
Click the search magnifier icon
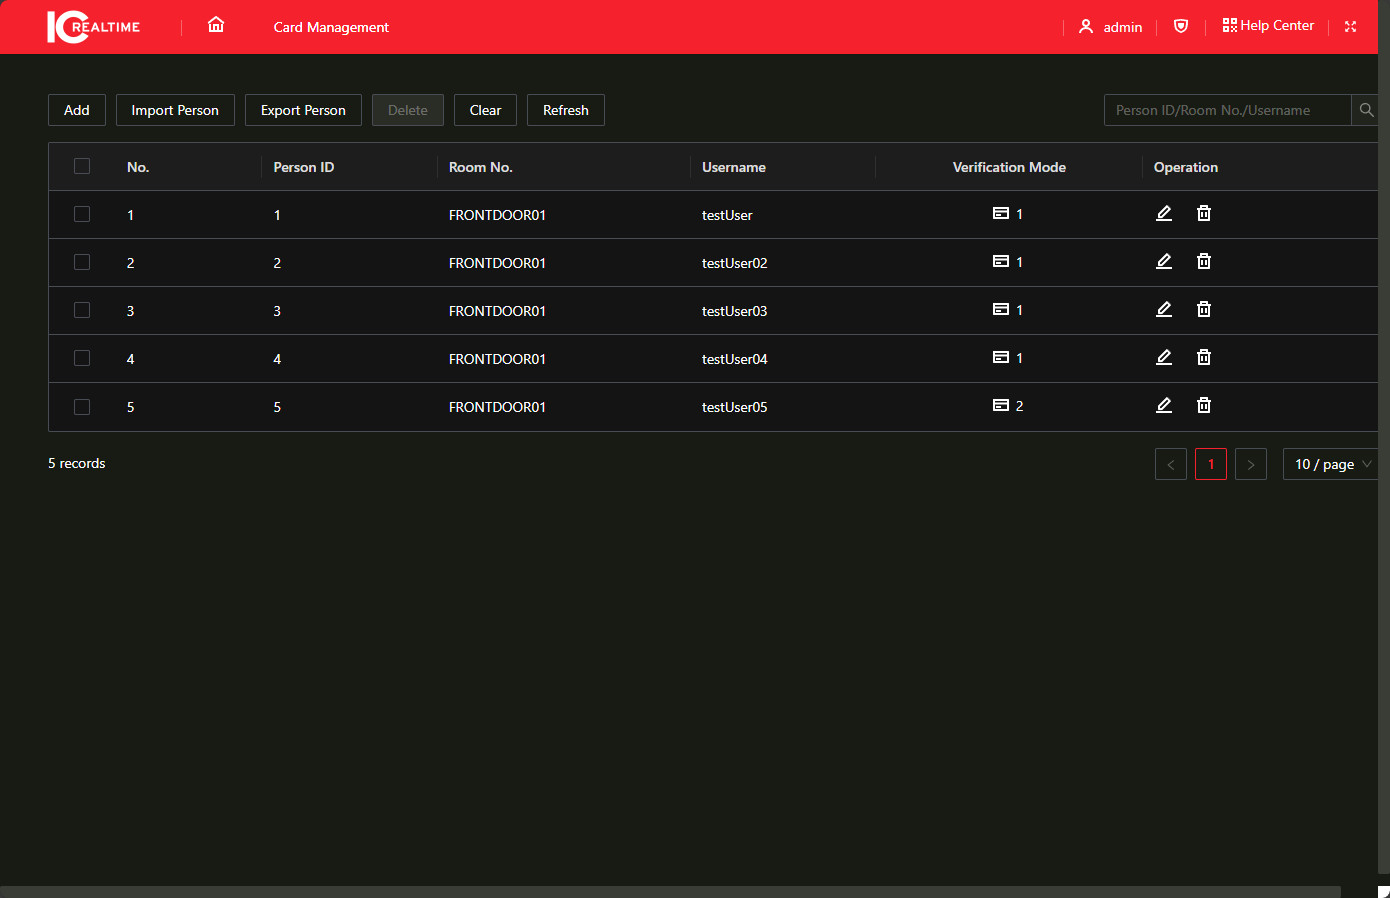[x=1366, y=110]
